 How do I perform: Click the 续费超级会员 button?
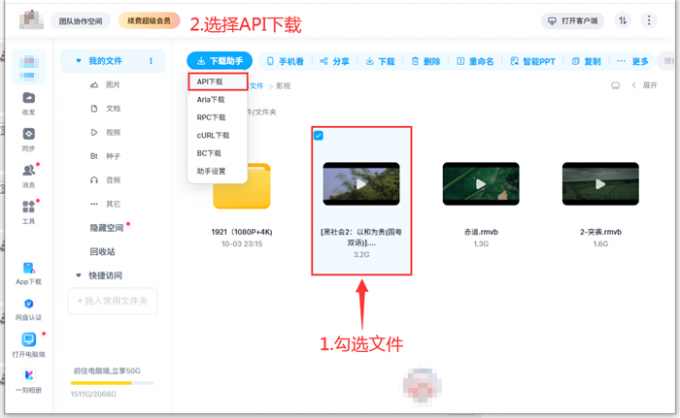[149, 21]
